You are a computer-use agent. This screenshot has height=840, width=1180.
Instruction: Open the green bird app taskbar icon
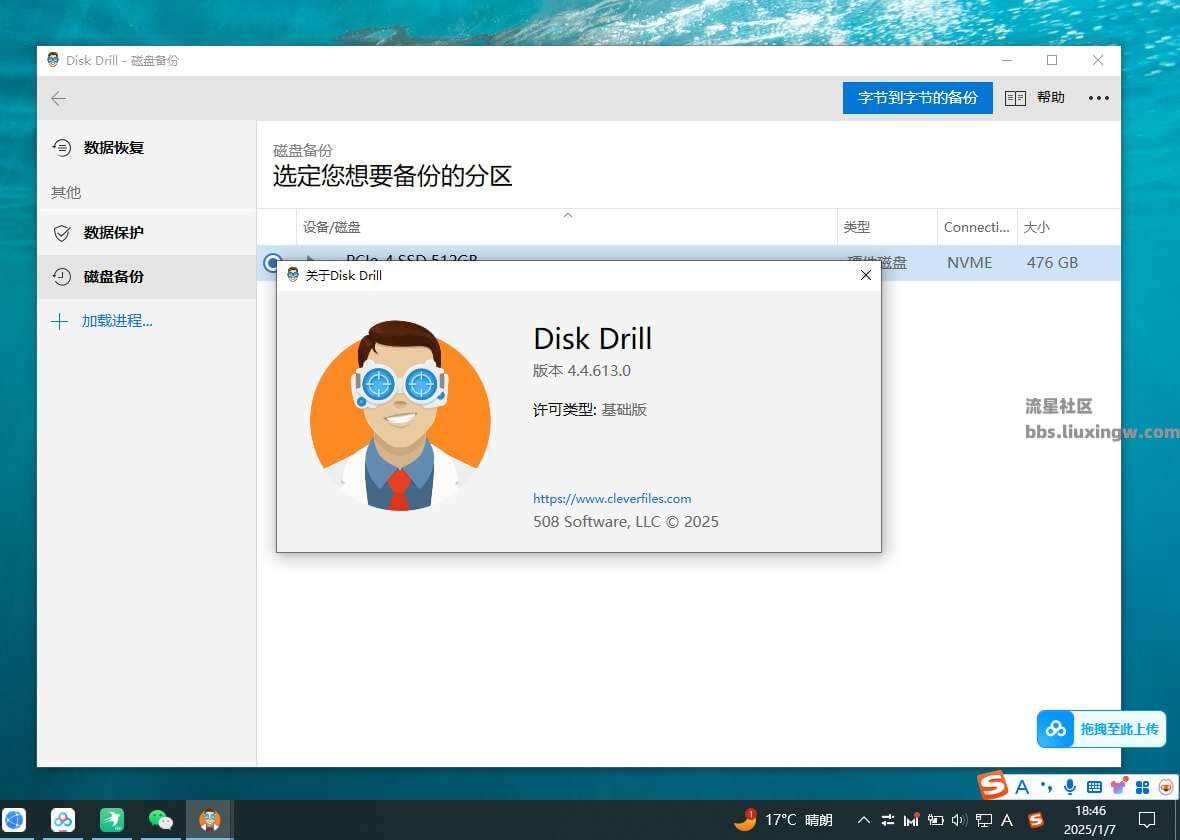(111, 820)
